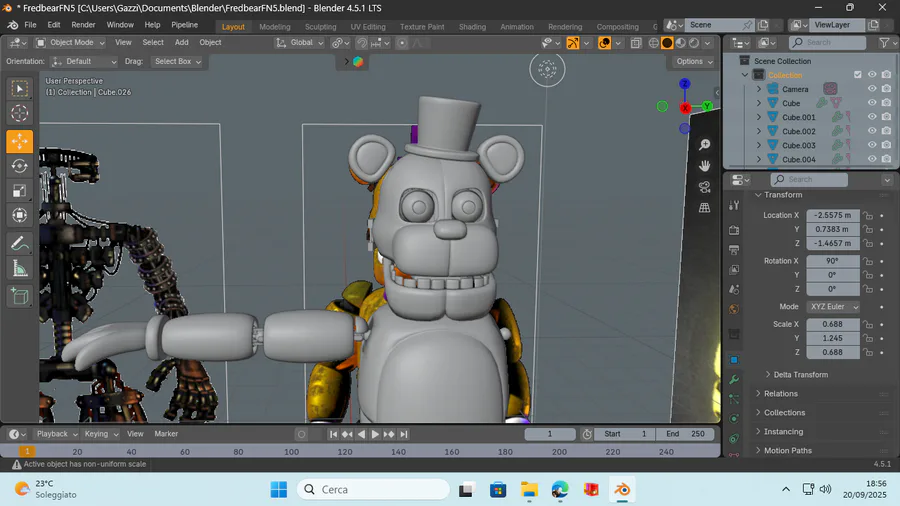Open the Options popover in viewport
This screenshot has height=506, width=900.
point(693,61)
